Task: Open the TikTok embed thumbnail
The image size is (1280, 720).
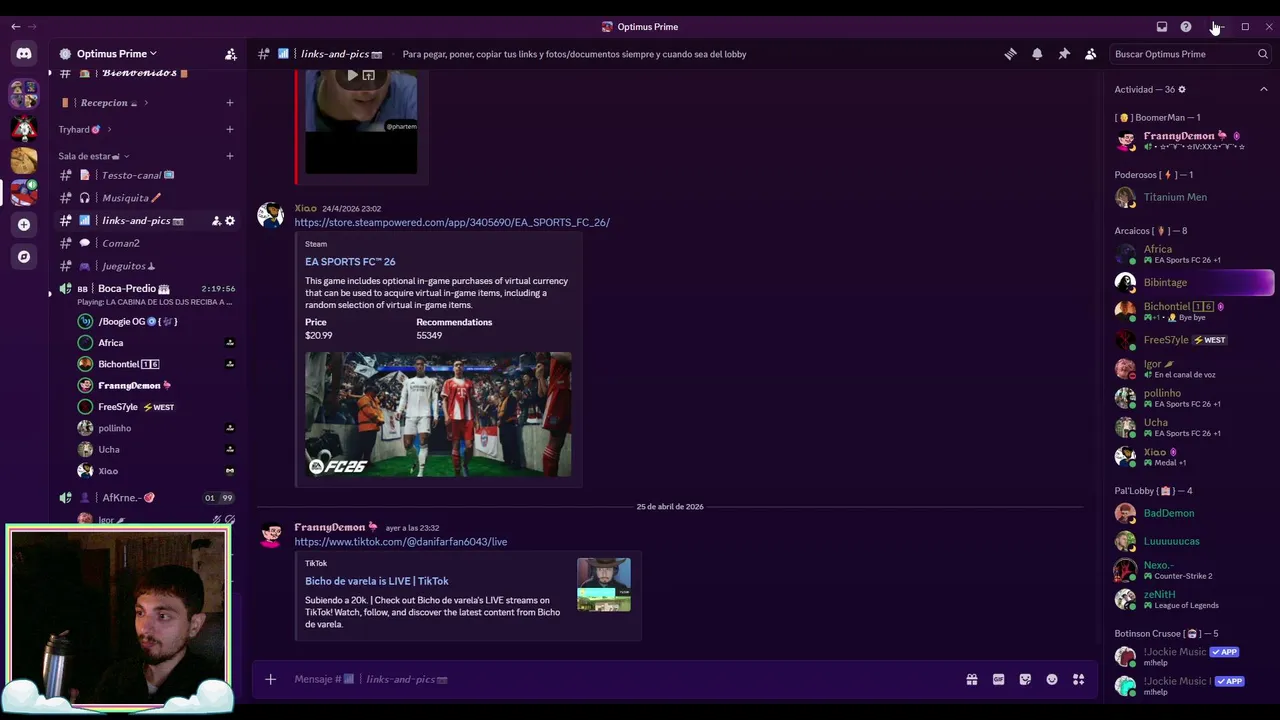Action: 604,584
